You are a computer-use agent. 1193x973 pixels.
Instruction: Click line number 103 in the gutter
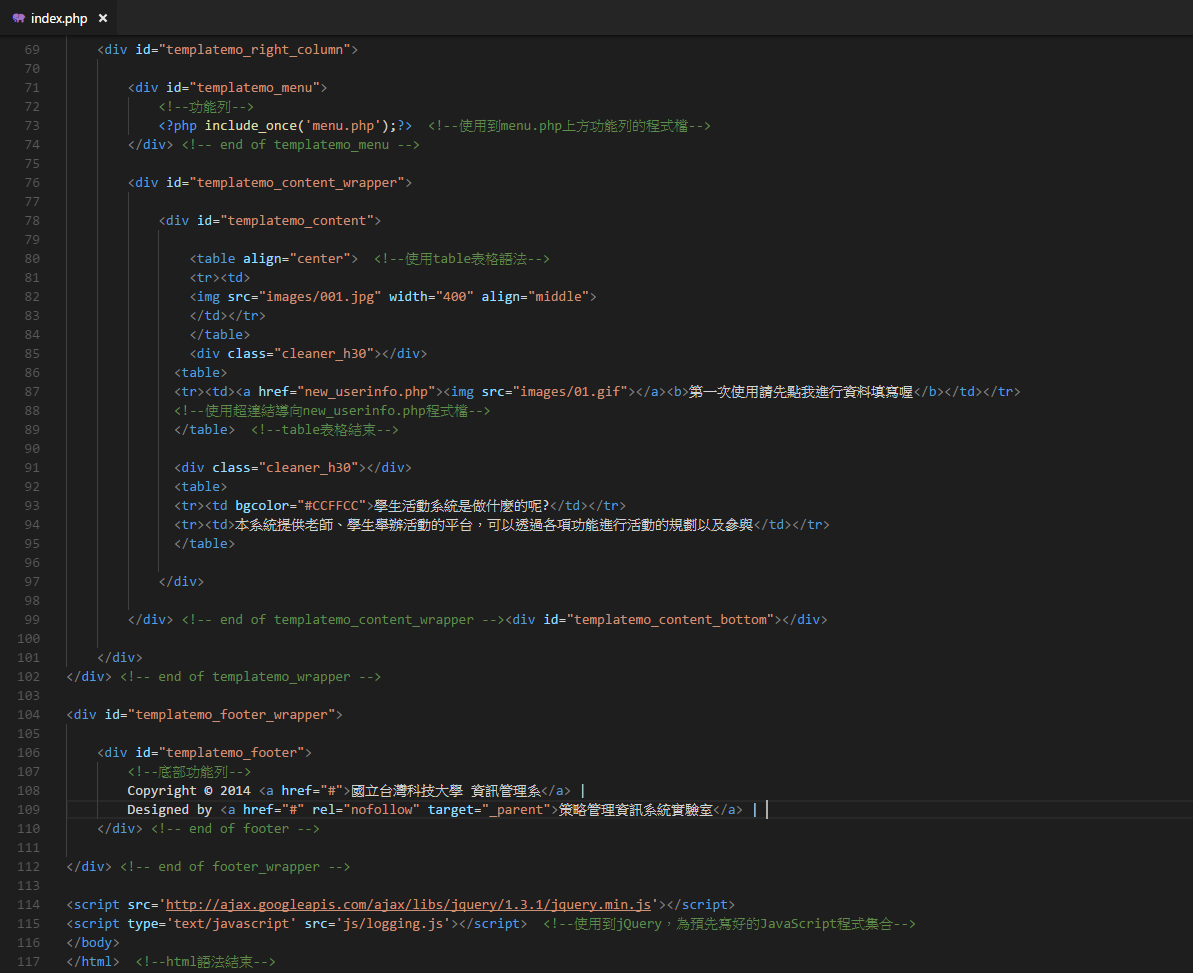(x=28, y=696)
